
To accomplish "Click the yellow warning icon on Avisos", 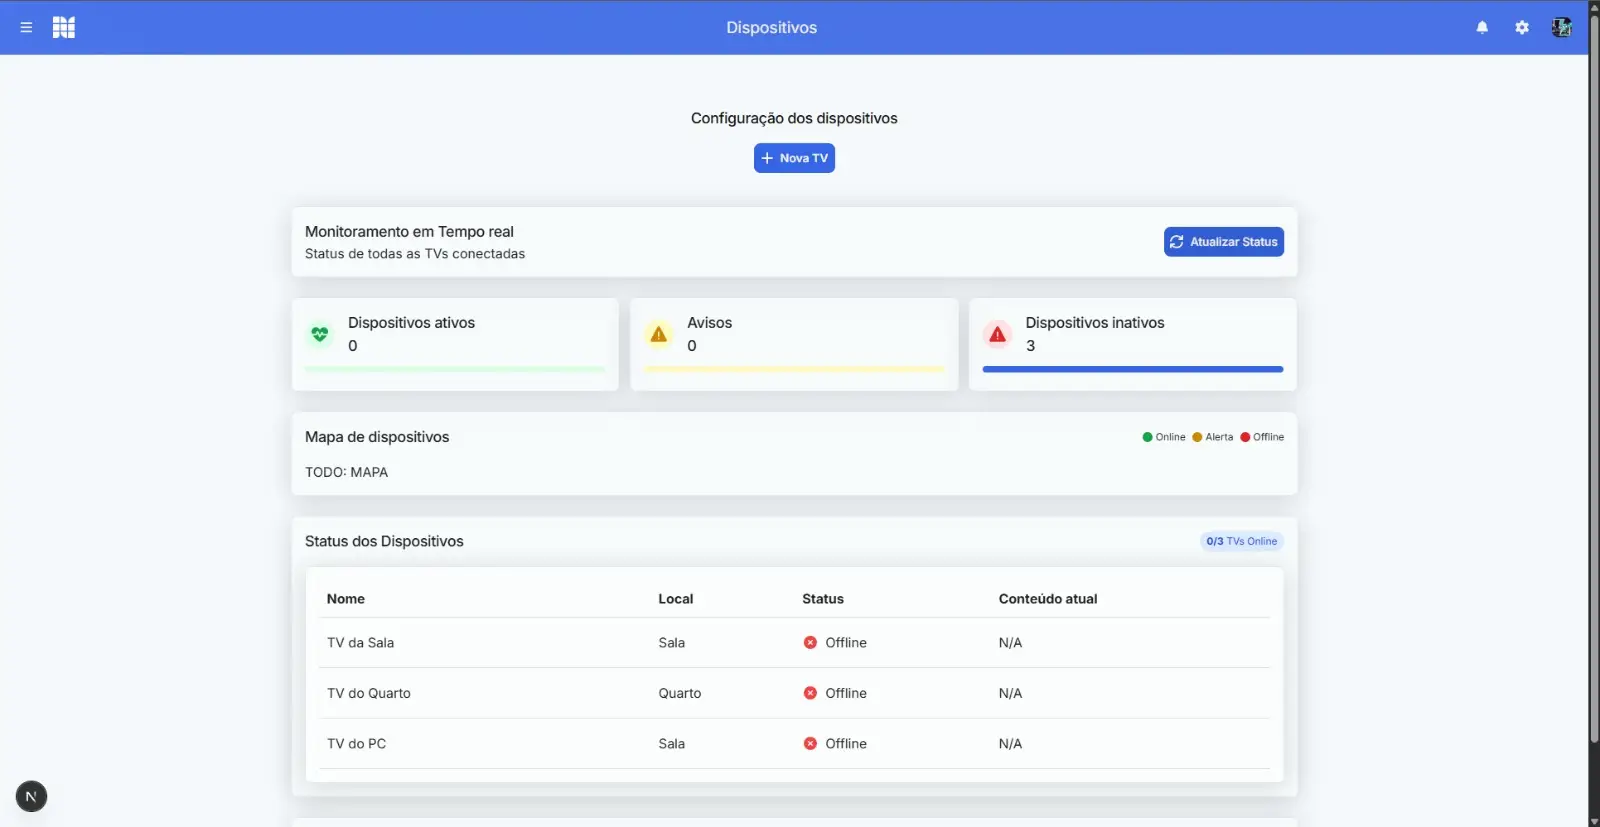I will 659,334.
